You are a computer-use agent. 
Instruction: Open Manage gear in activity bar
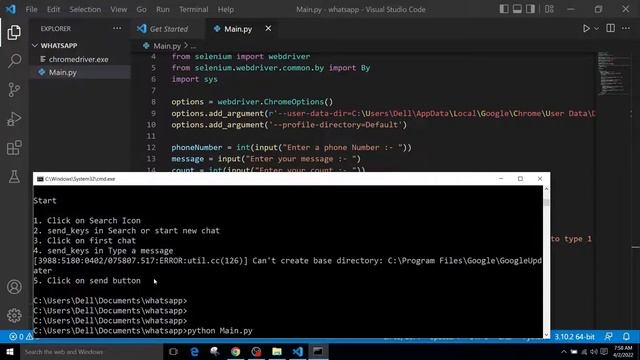(14, 315)
